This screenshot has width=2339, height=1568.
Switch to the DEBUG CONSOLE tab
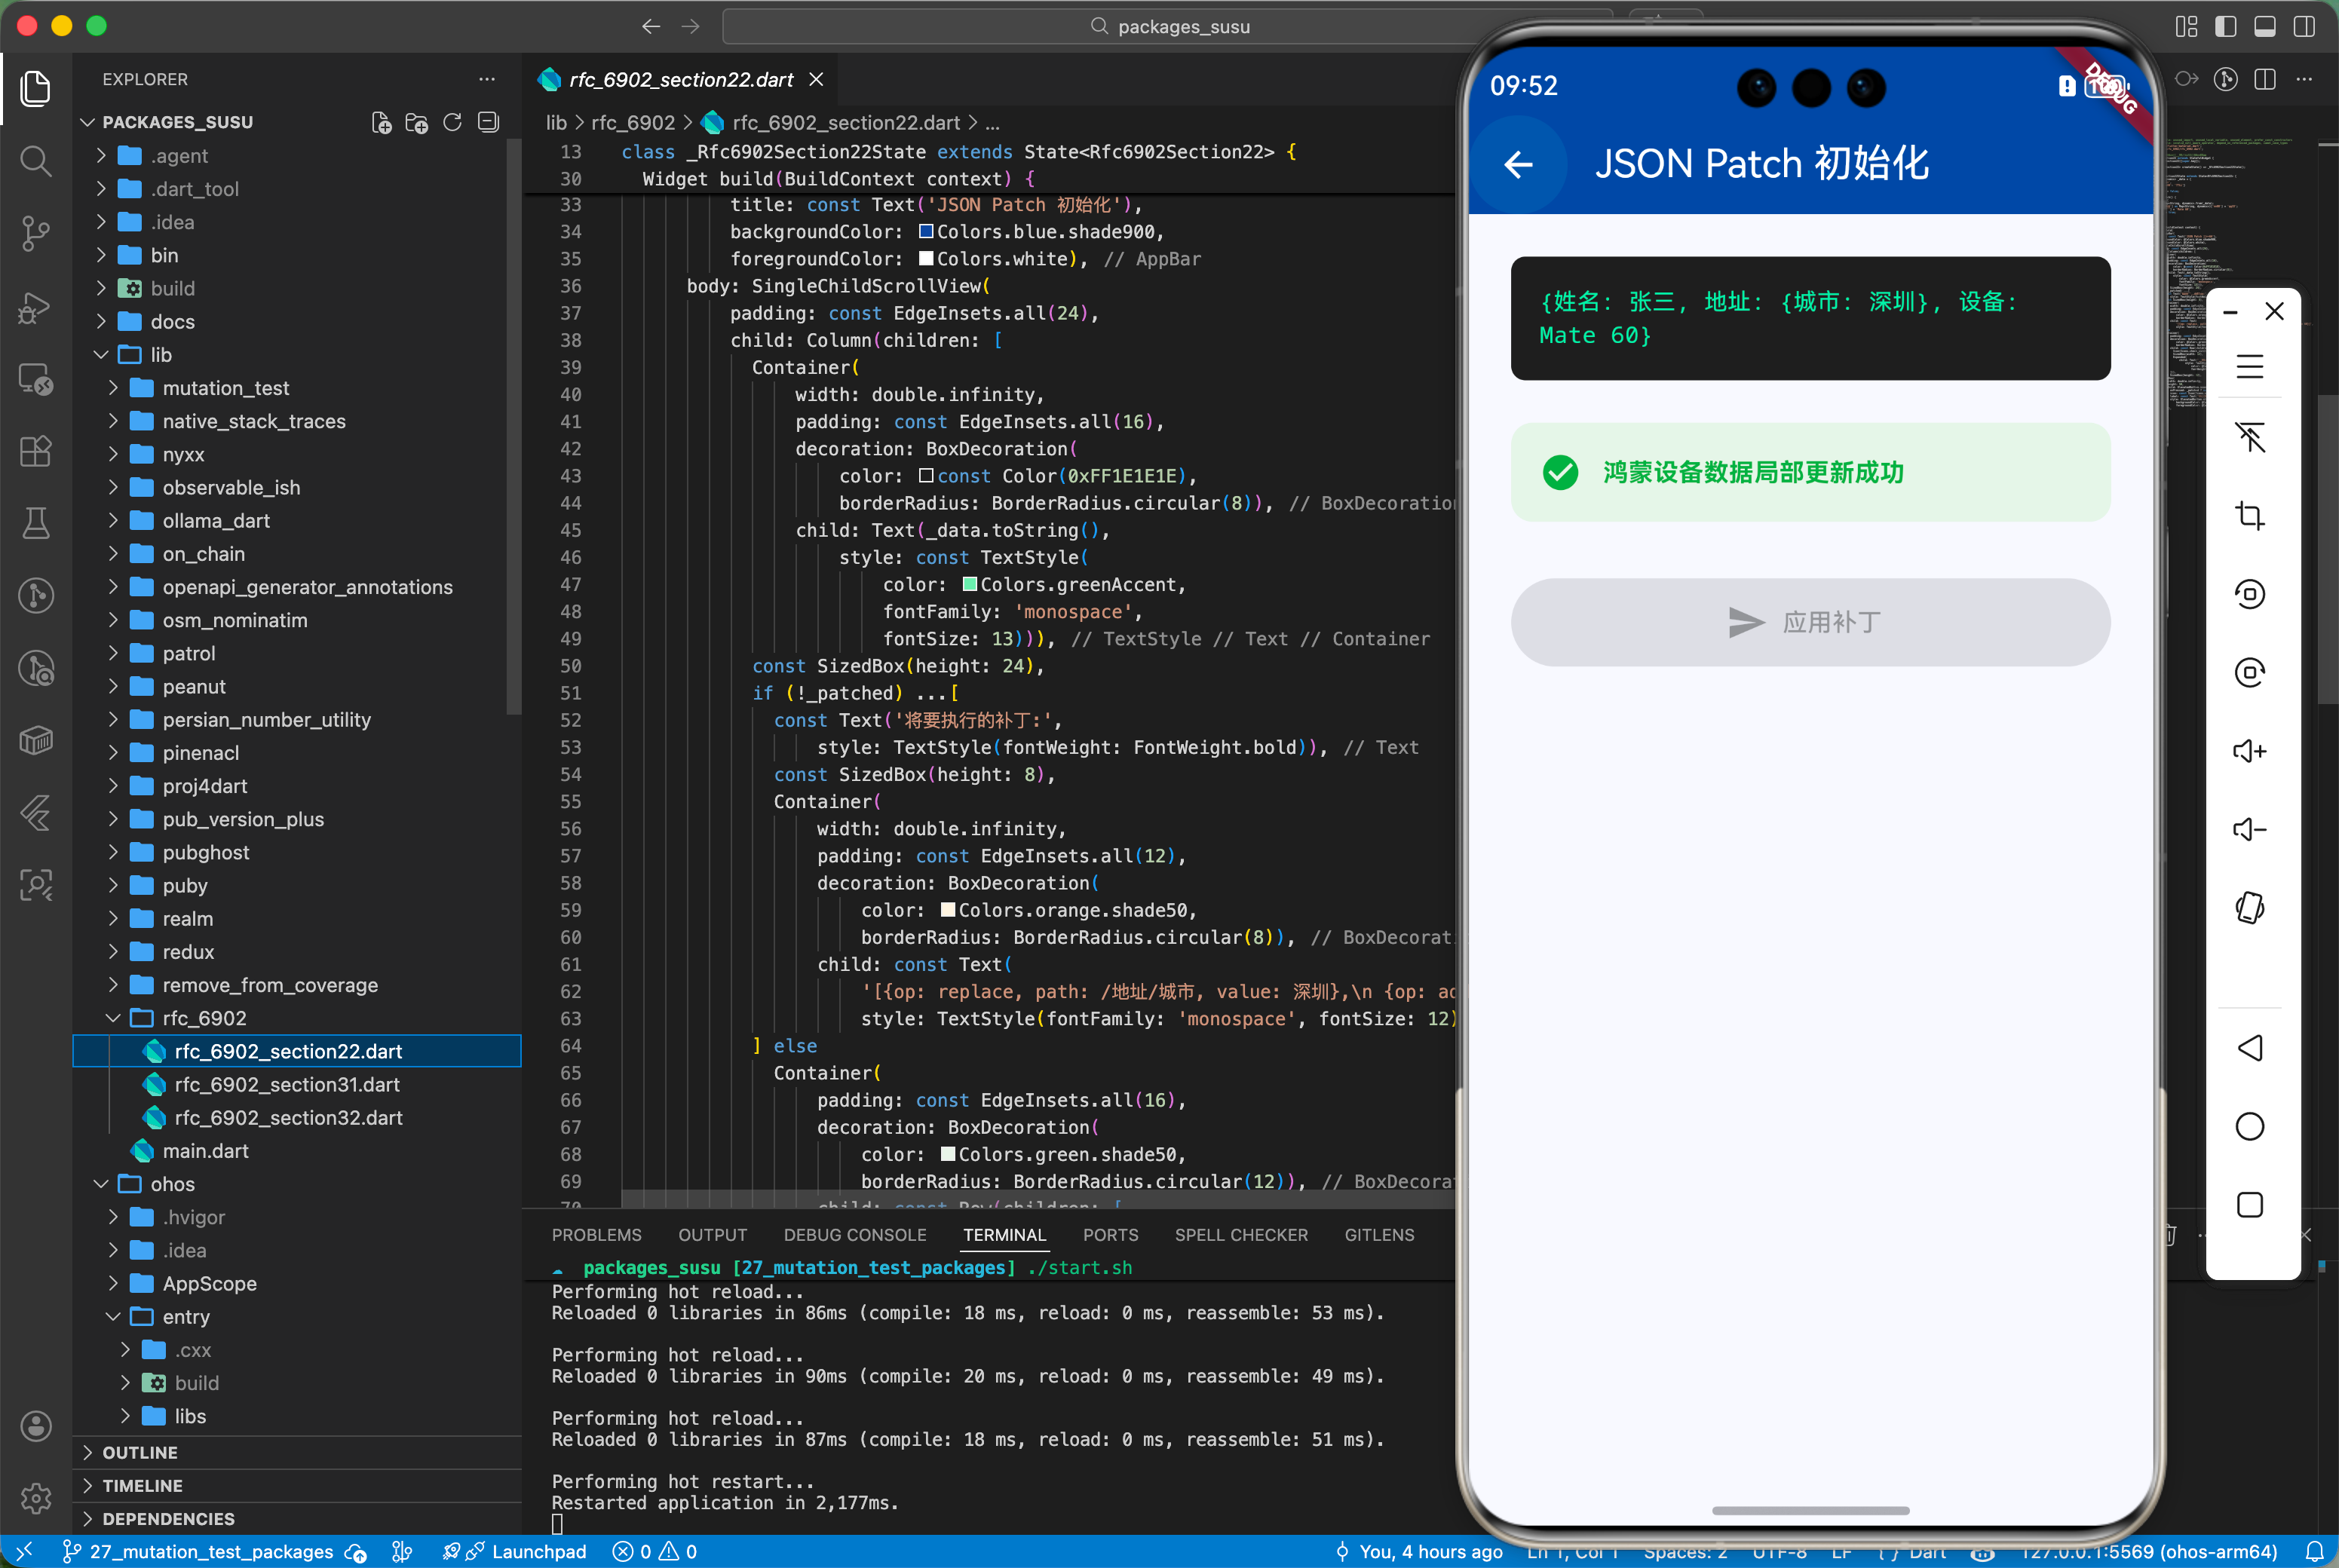(854, 1235)
